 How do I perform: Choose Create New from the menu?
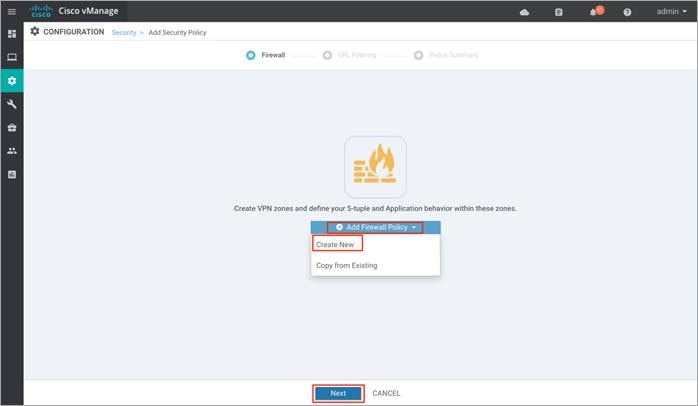tap(335, 244)
